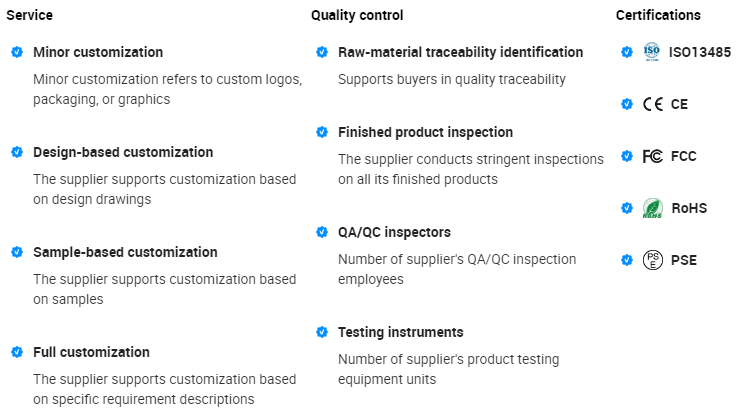This screenshot has width=738, height=413.
Task: Open the Sample-based customization item
Action: (125, 252)
